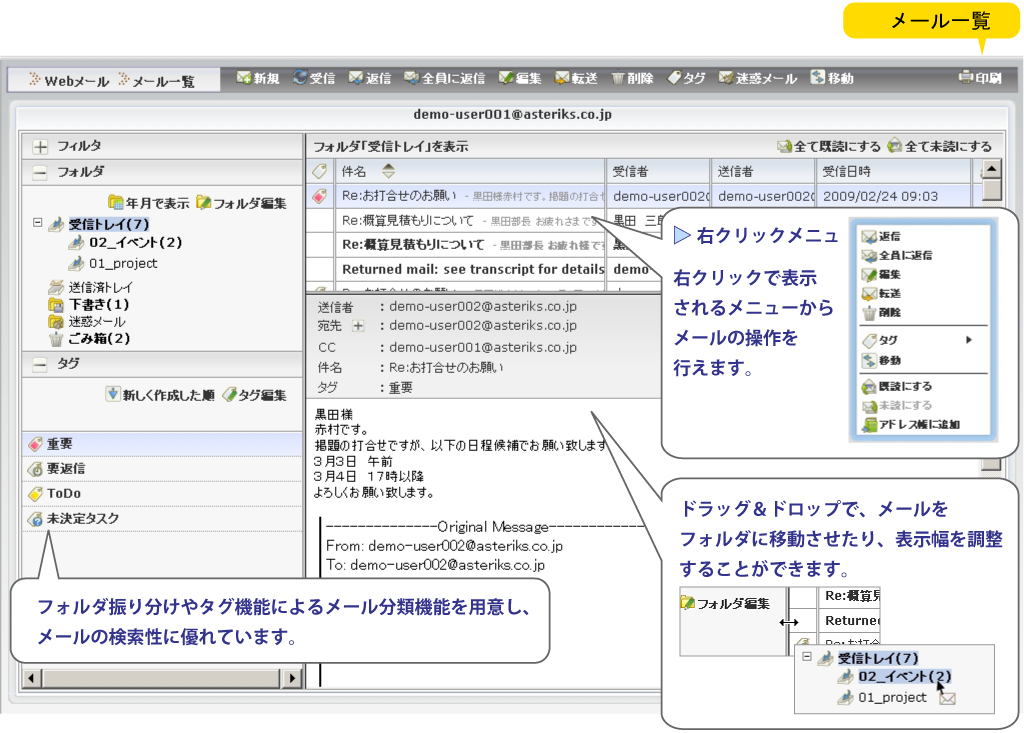Click 全て未読にする button
Screen dimensions: 1024x733
click(939, 146)
